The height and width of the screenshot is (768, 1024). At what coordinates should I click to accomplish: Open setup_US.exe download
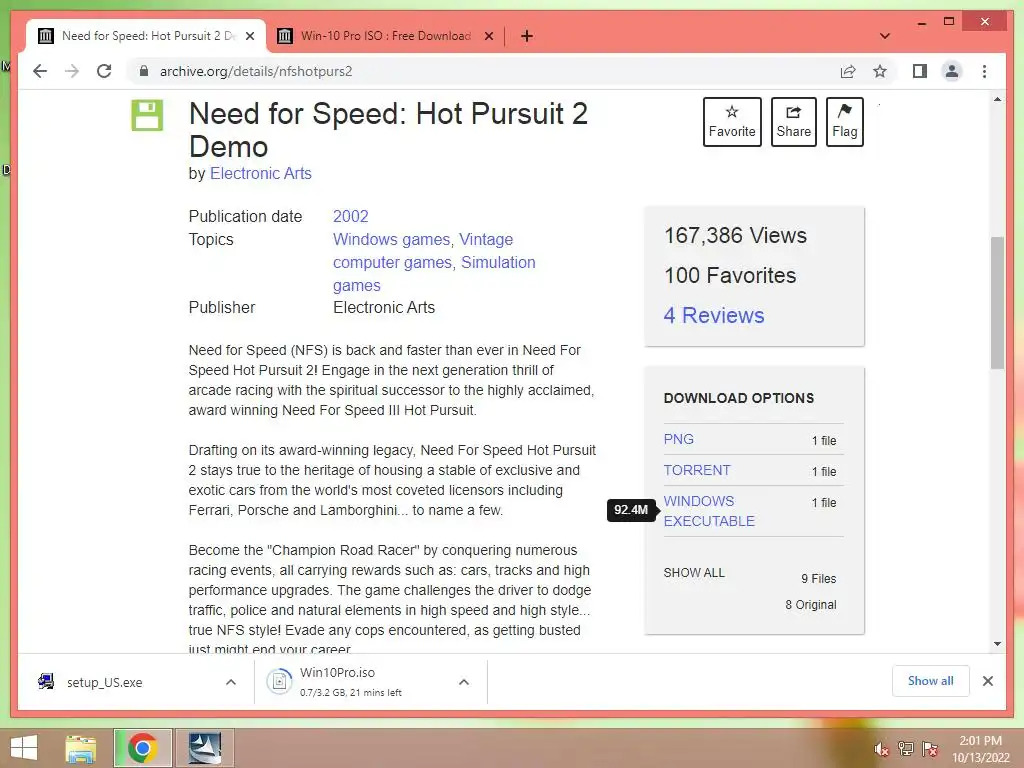pyautogui.click(x=104, y=682)
